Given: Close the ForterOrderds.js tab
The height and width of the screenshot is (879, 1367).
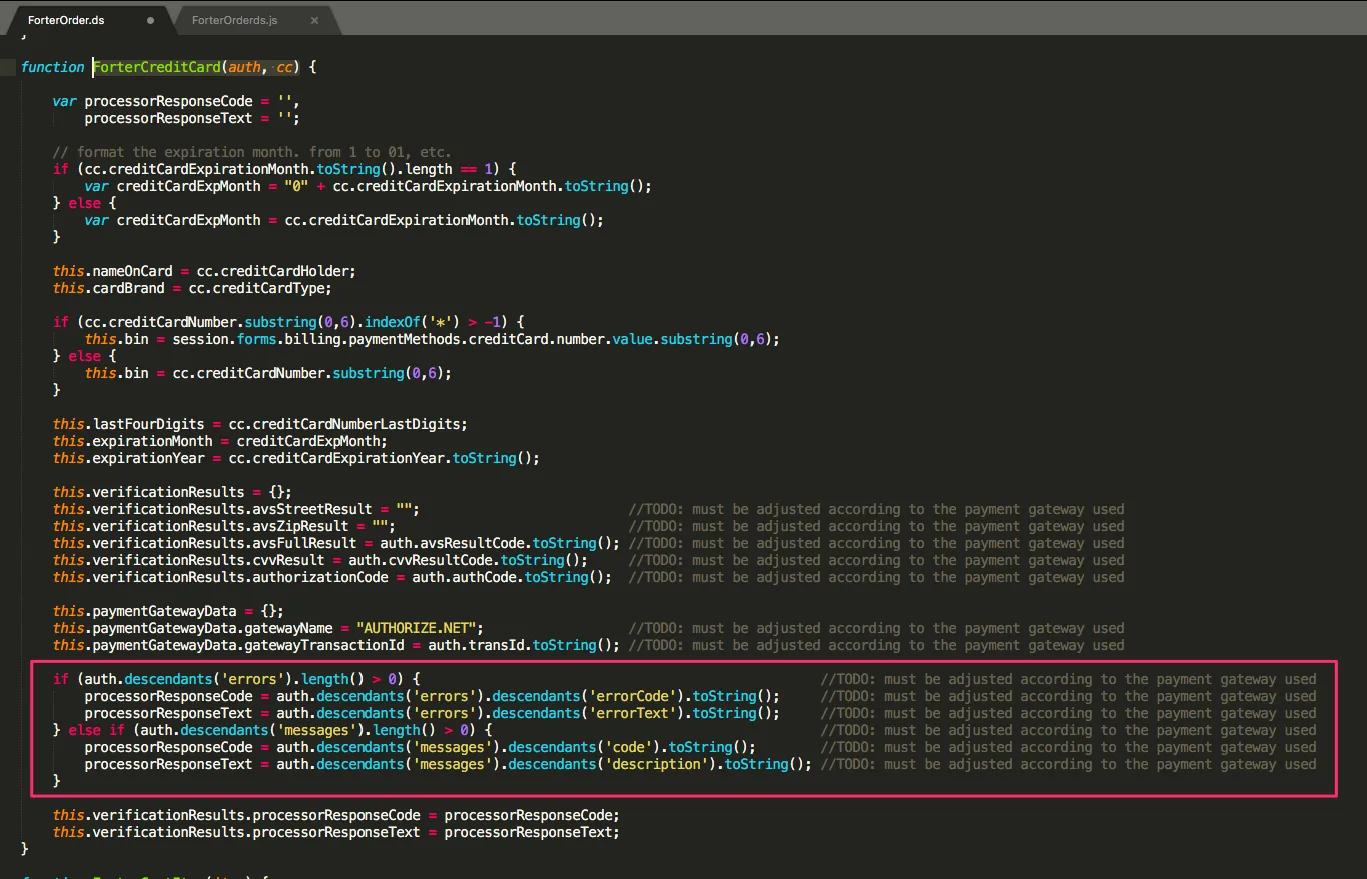Looking at the screenshot, I should 314,20.
